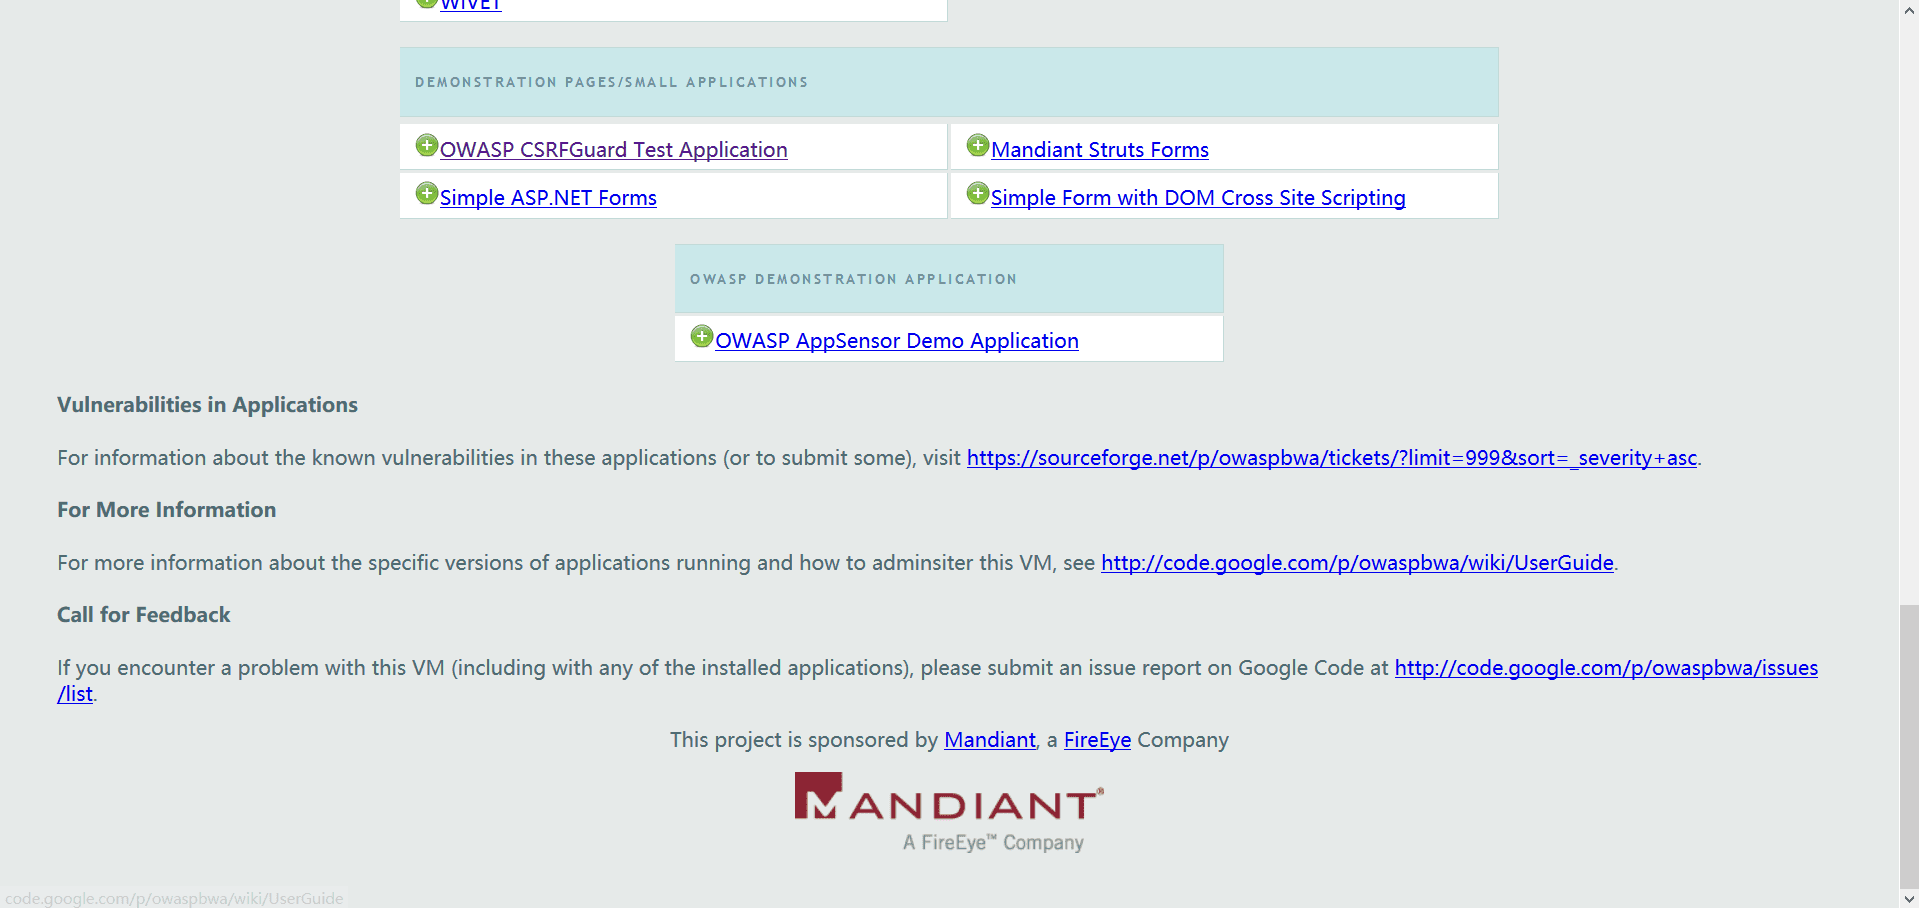Follow the FireEye text link

point(1097,740)
